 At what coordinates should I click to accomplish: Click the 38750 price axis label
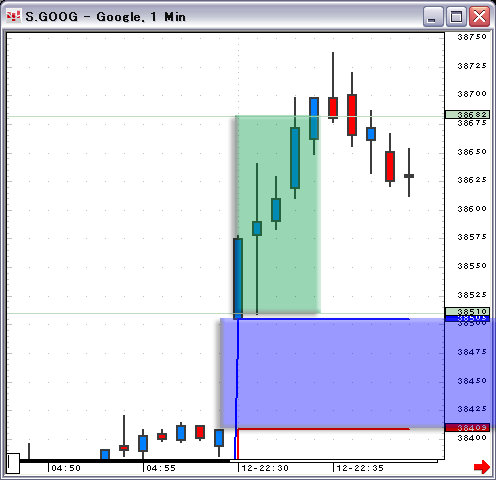point(472,37)
